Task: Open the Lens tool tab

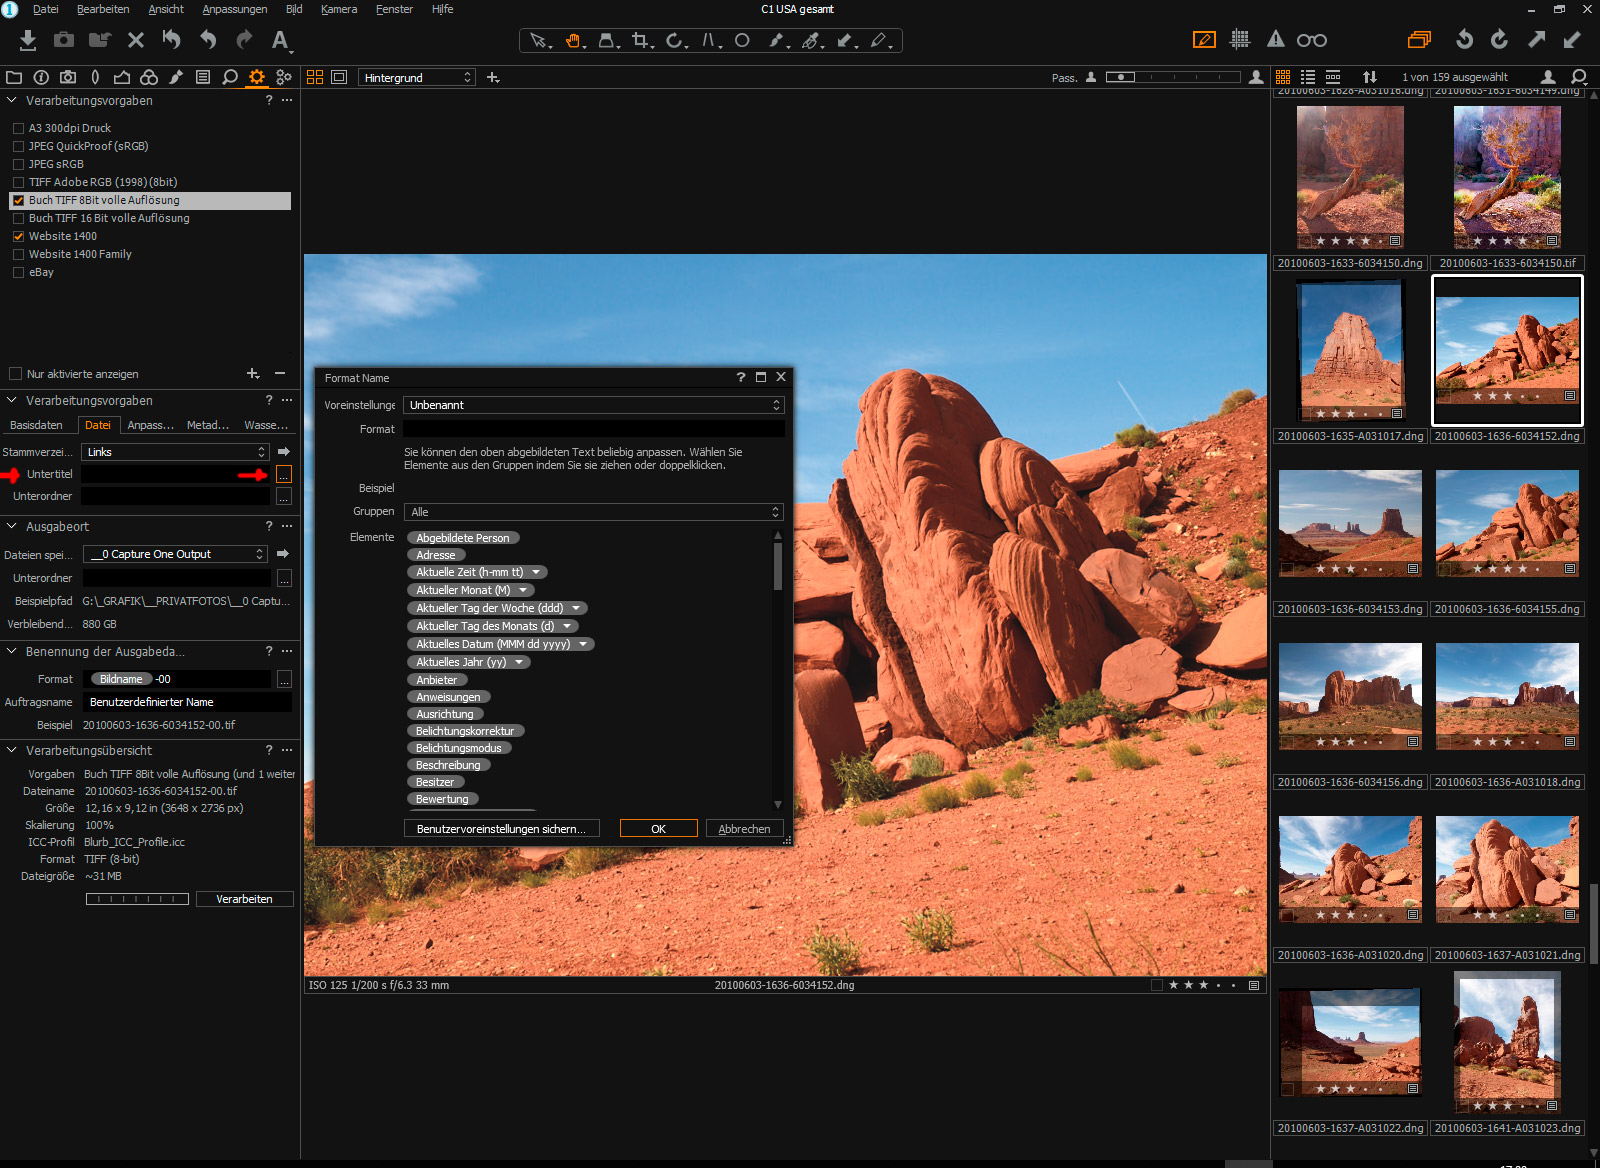Action: point(95,77)
